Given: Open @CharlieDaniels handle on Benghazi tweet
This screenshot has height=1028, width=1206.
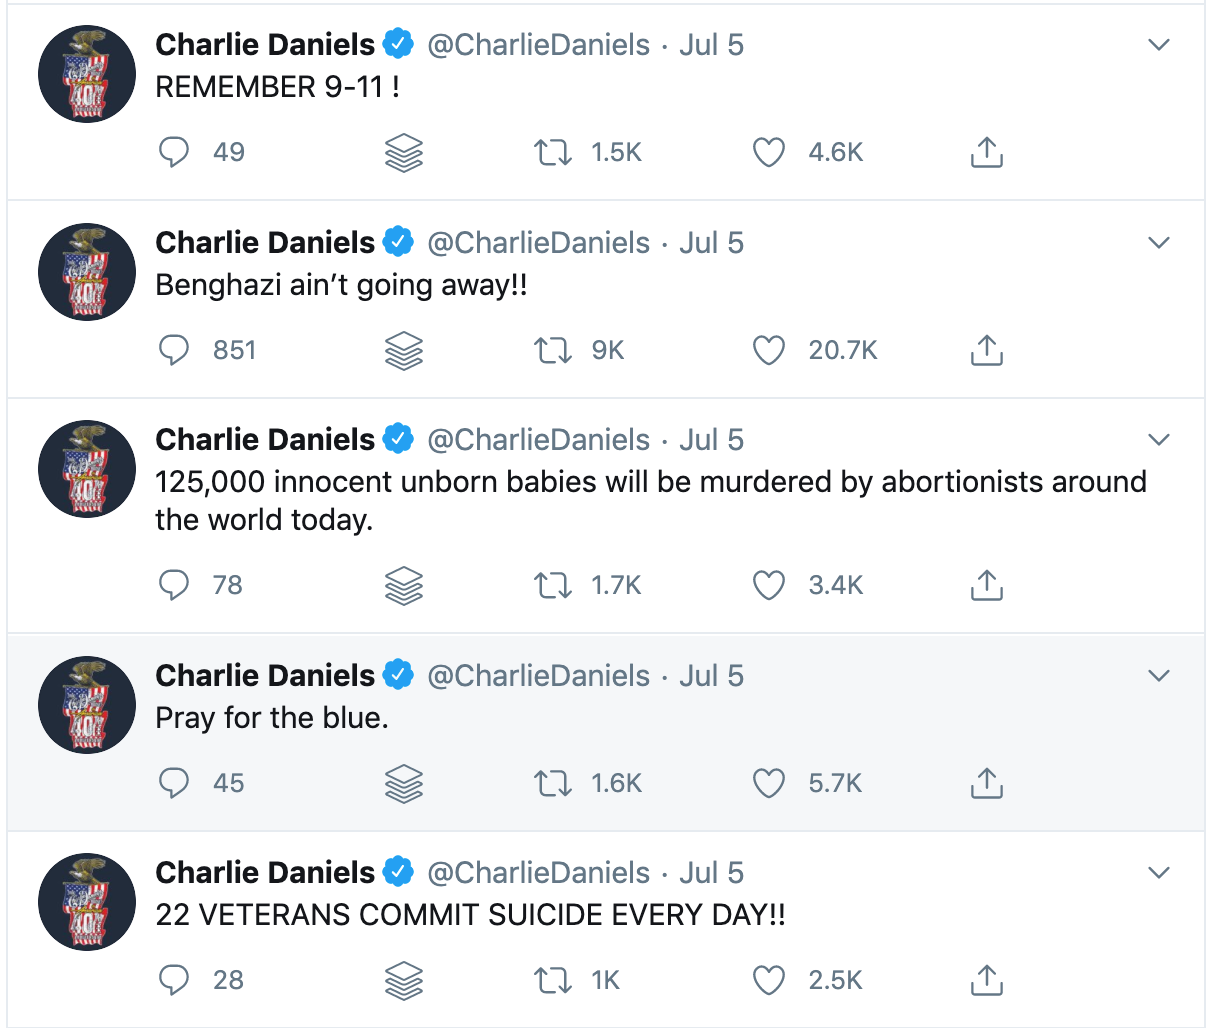Looking at the screenshot, I should [x=539, y=243].
